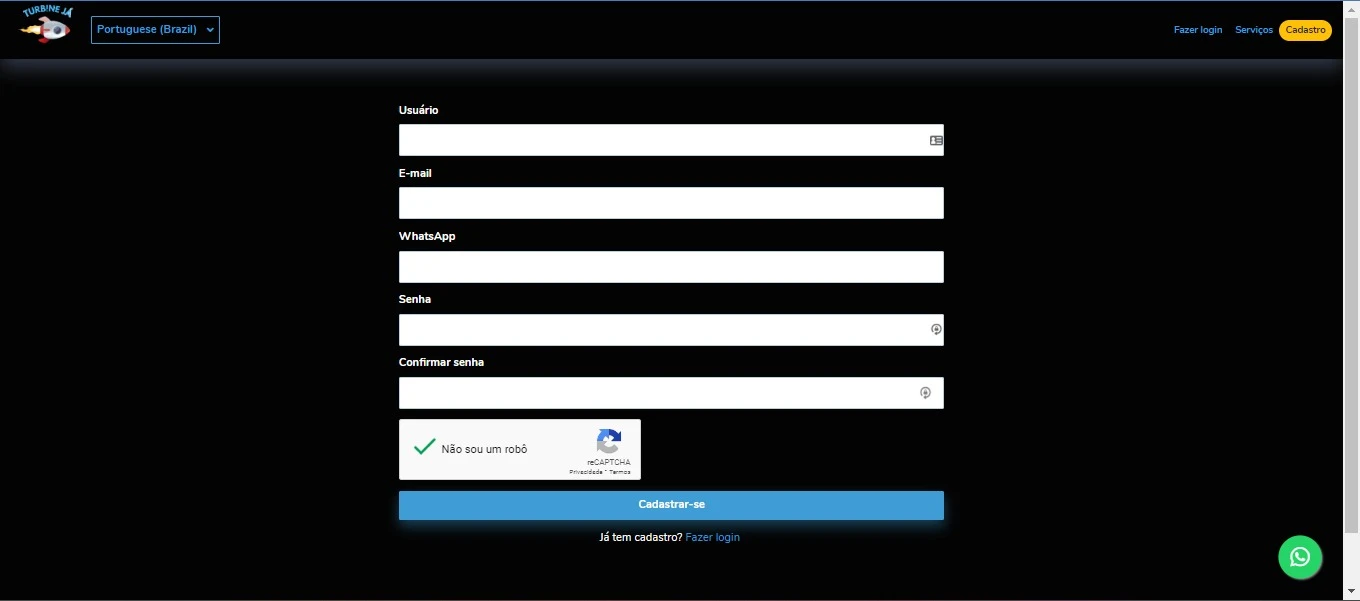The height and width of the screenshot is (601, 1360).
Task: Follow the Fazer login link below the form
Action: 712,537
